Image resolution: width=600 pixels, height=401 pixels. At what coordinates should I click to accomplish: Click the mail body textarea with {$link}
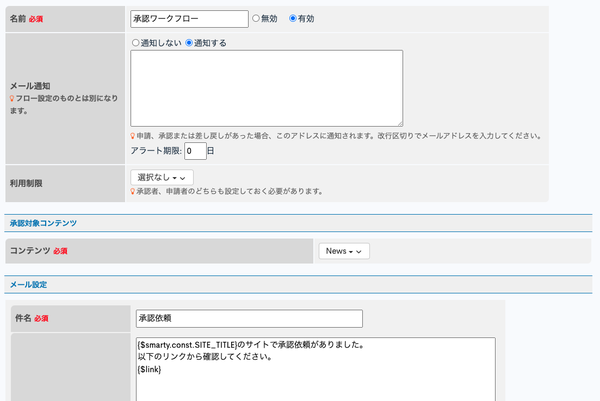(316, 369)
